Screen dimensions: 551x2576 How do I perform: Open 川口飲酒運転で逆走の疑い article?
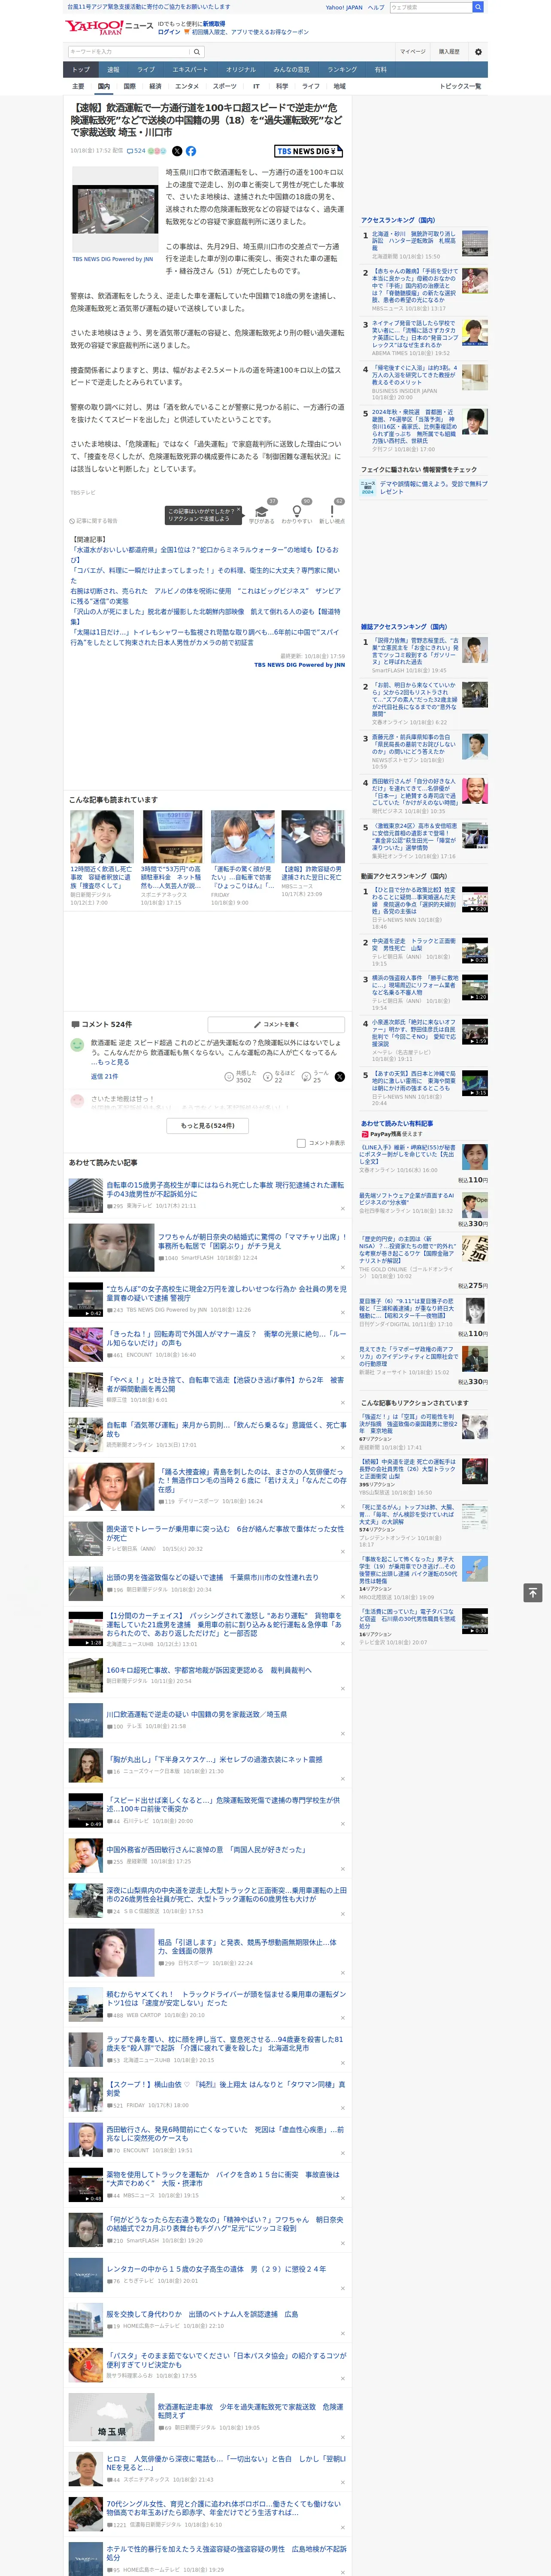click(x=196, y=1714)
